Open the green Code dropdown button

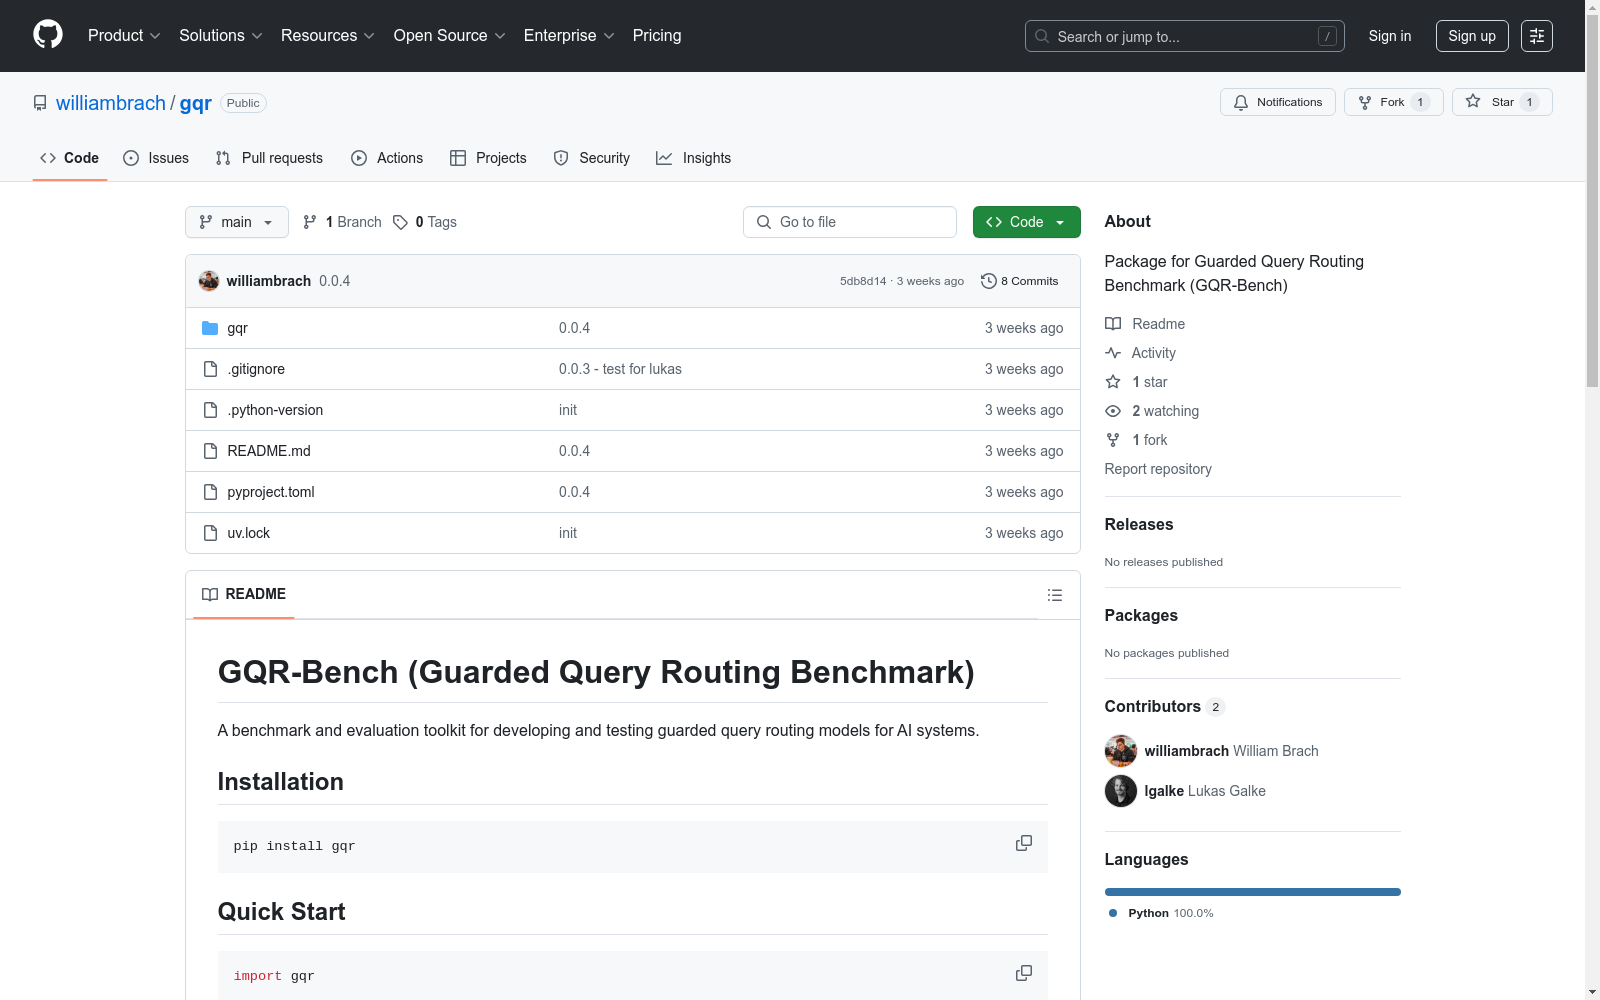(1027, 222)
